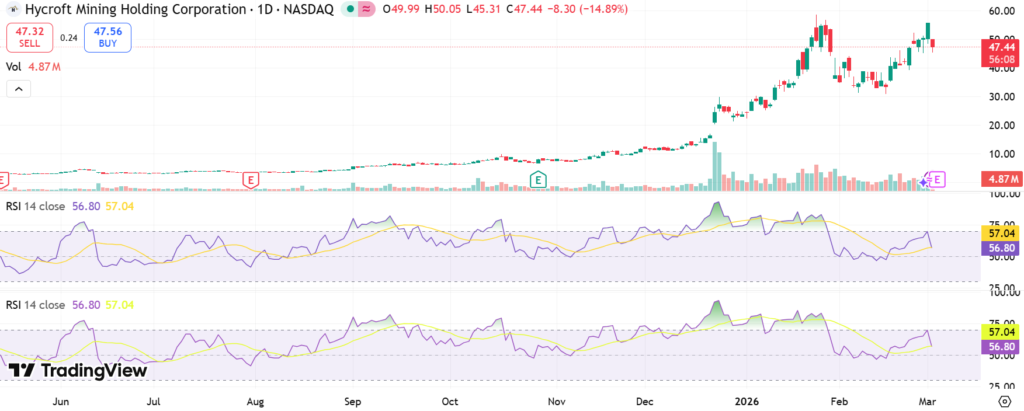Screen dimensions: 1024x411
Task: Click the pink approximate-data indicator icon
Action: [x=366, y=10]
